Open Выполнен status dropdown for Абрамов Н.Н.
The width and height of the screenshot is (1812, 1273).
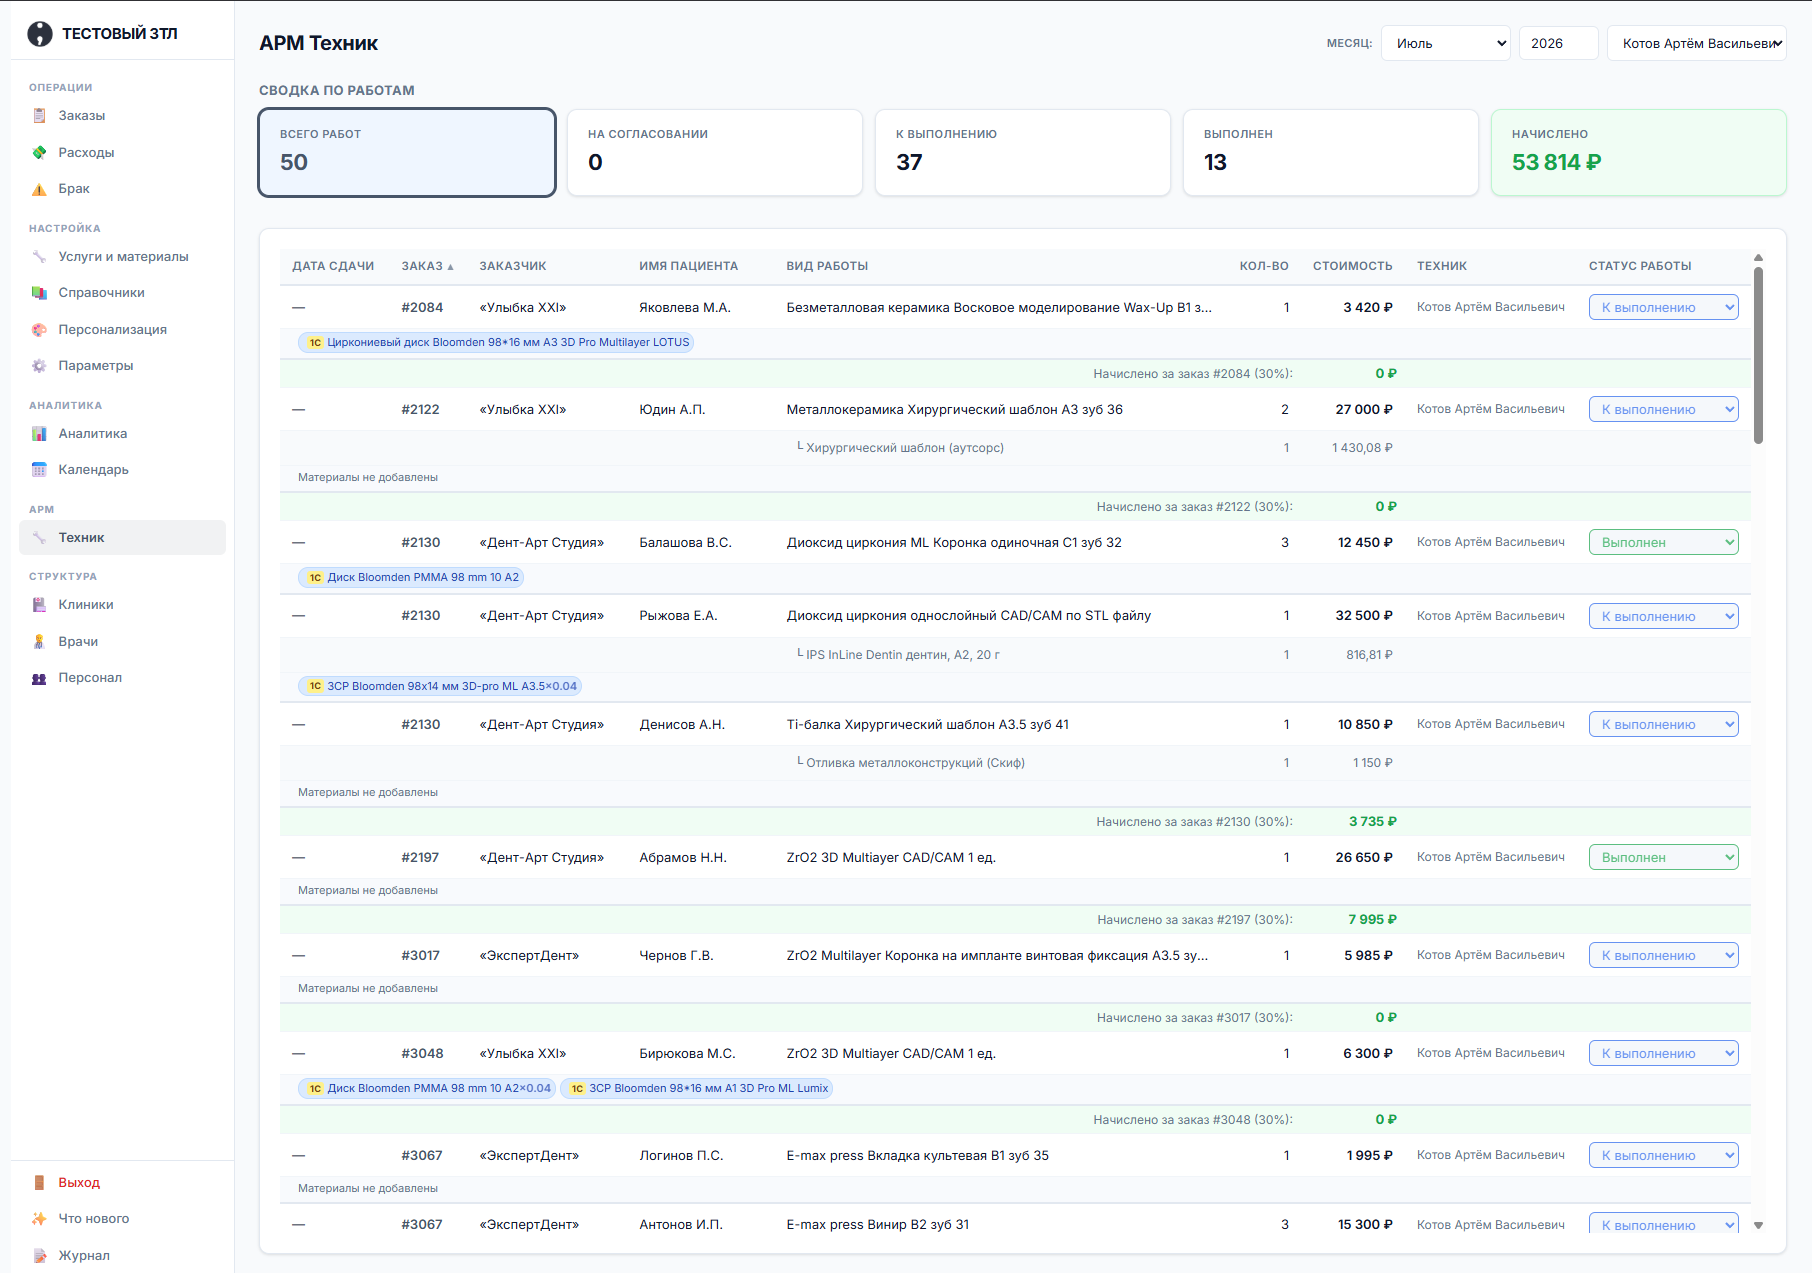(x=1663, y=857)
